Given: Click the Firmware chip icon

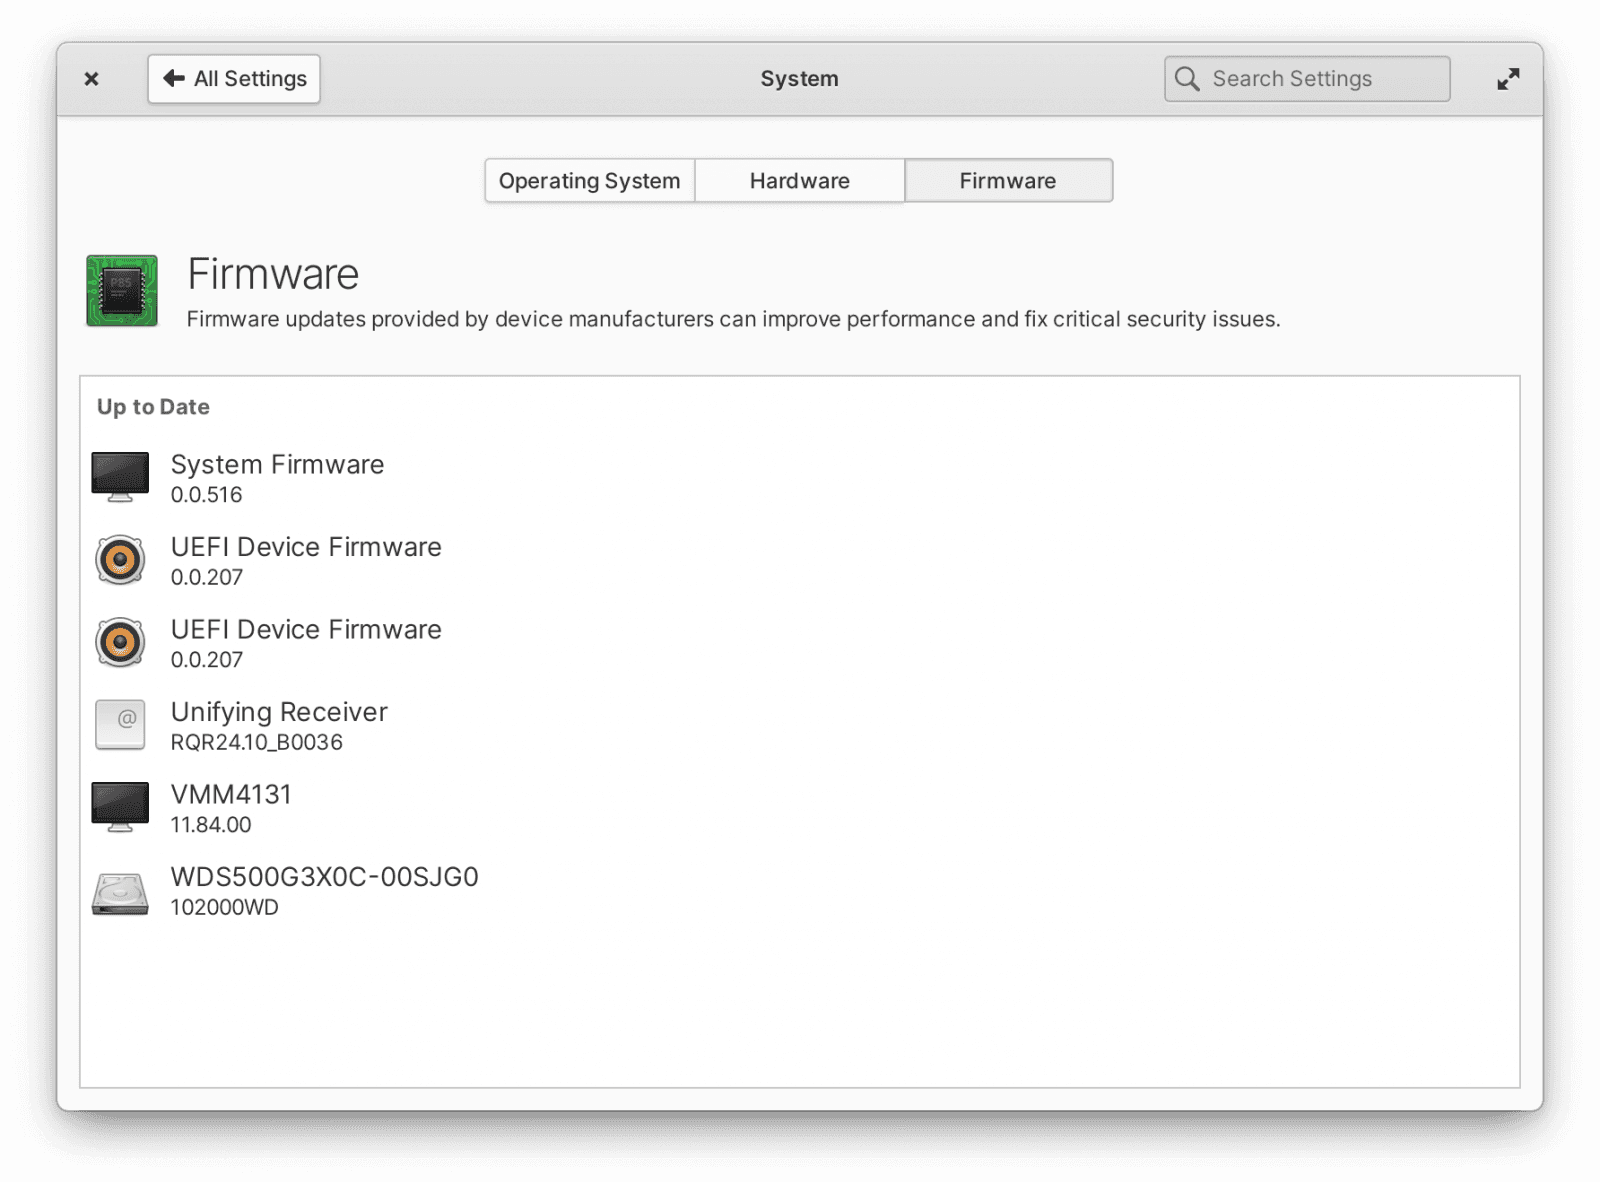Looking at the screenshot, I should tap(121, 291).
